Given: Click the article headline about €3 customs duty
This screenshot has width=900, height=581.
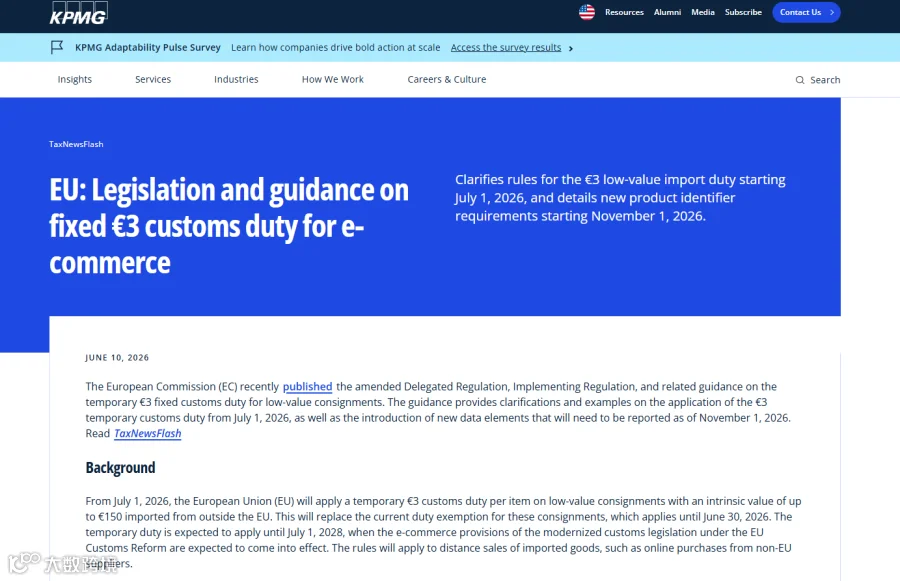Looking at the screenshot, I should (x=229, y=226).
